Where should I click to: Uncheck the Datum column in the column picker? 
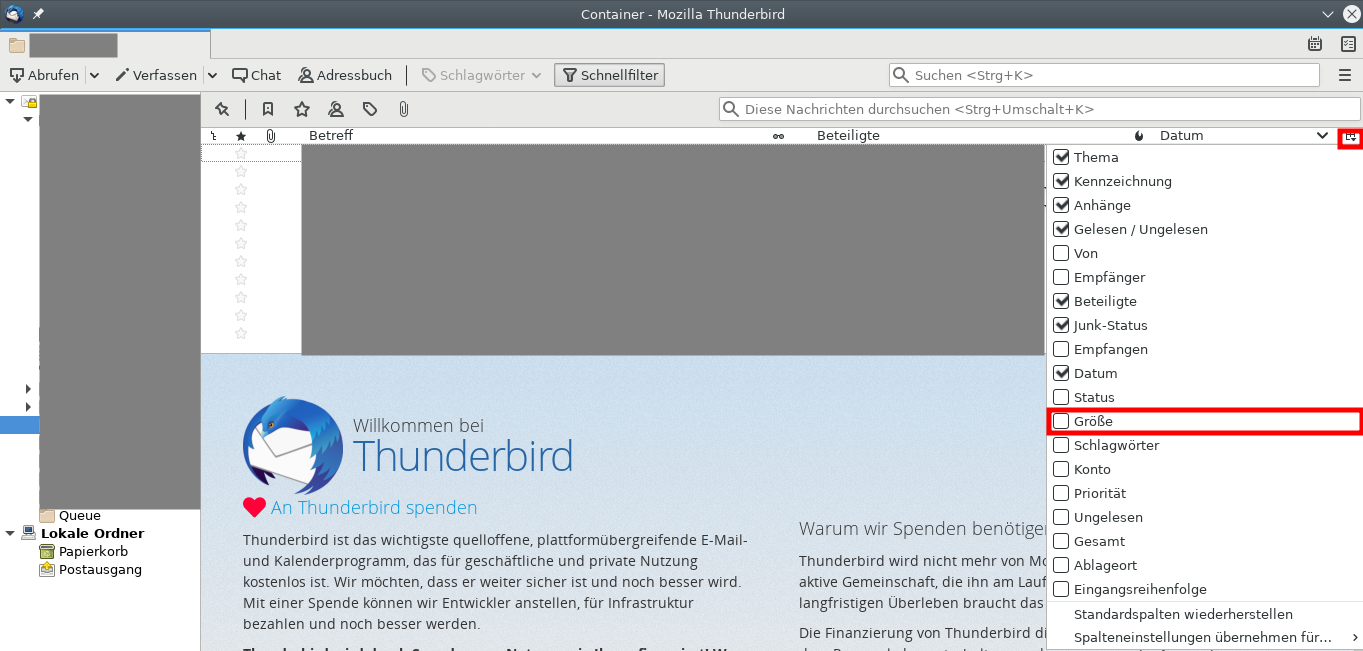[x=1204, y=373]
